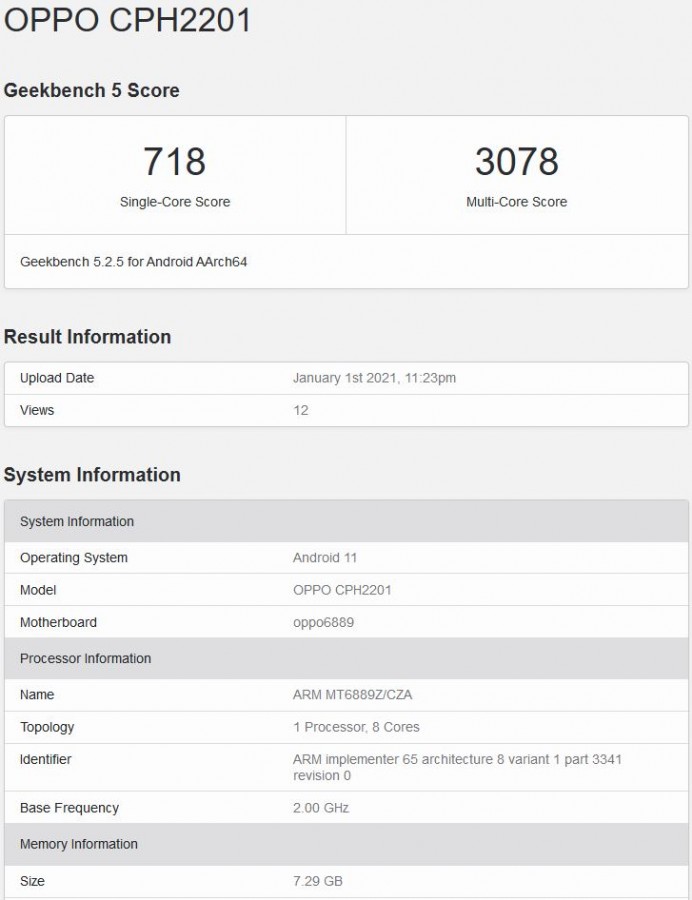Click the 2.00 GHz base frequency value
692x900 pixels.
[x=321, y=808]
